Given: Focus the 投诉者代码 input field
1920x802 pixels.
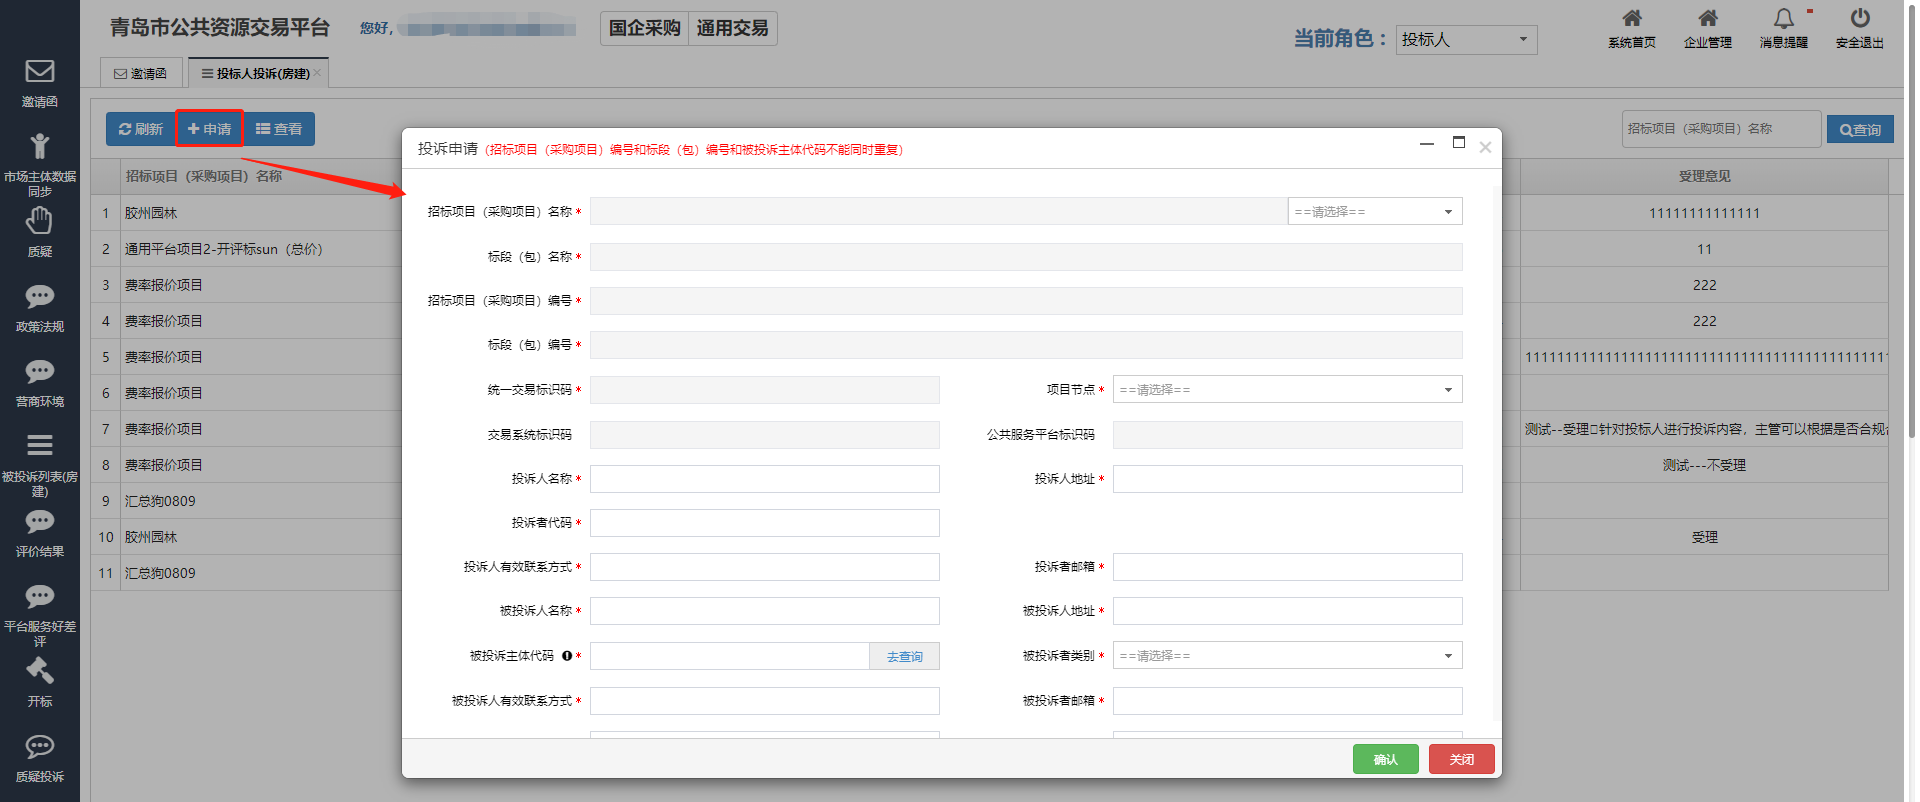Looking at the screenshot, I should 765,523.
